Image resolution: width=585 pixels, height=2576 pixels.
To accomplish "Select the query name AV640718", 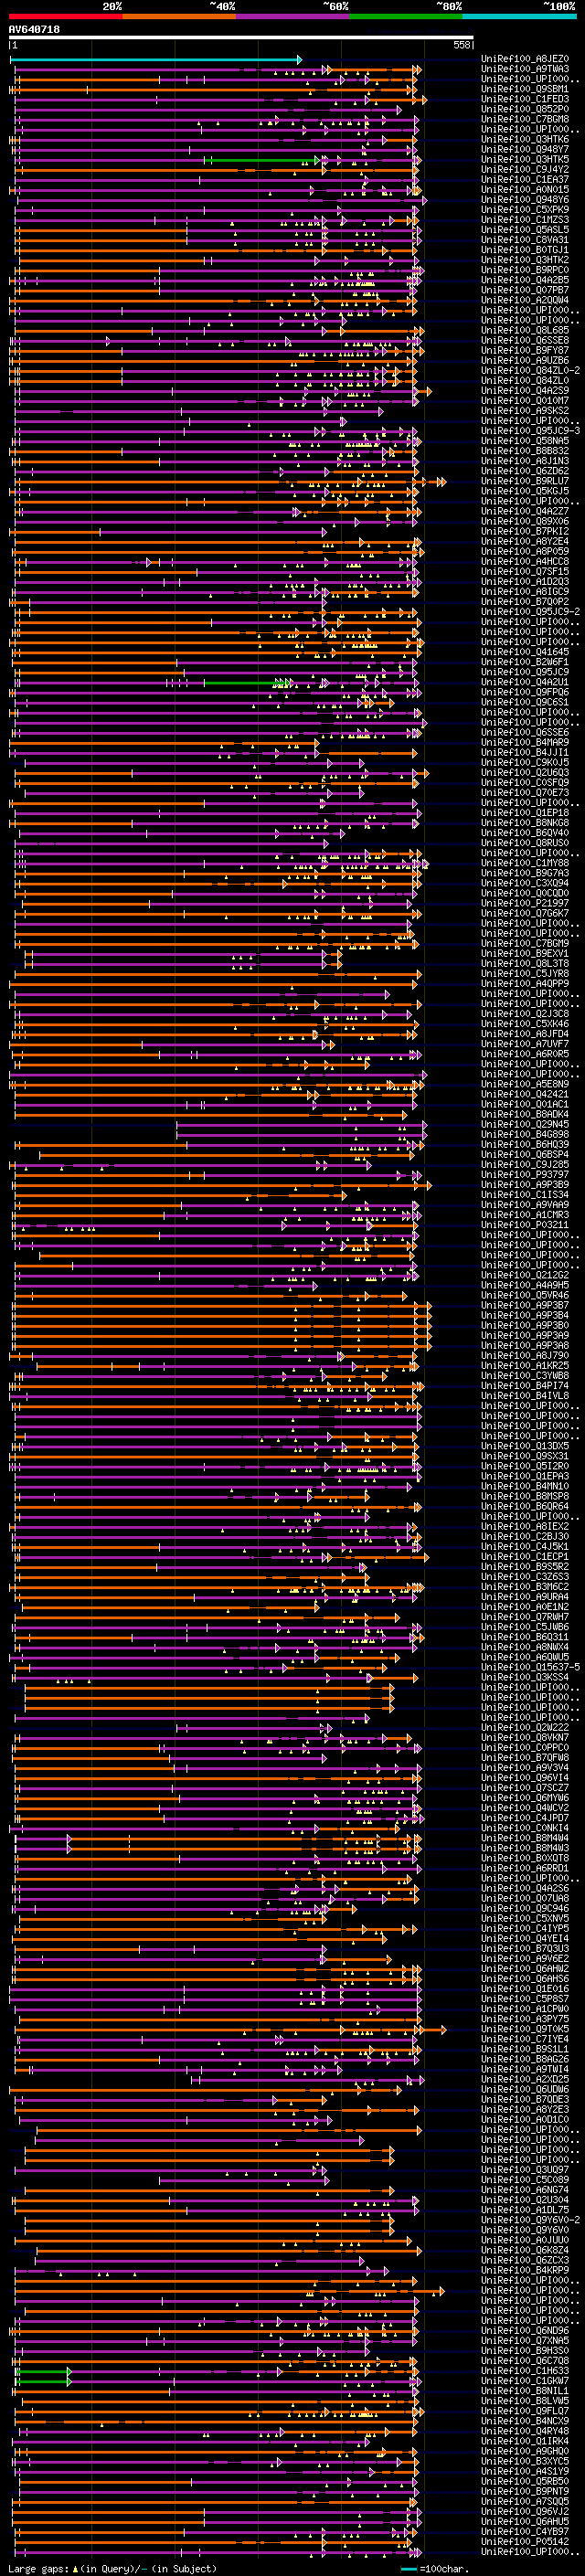I will tap(34, 29).
